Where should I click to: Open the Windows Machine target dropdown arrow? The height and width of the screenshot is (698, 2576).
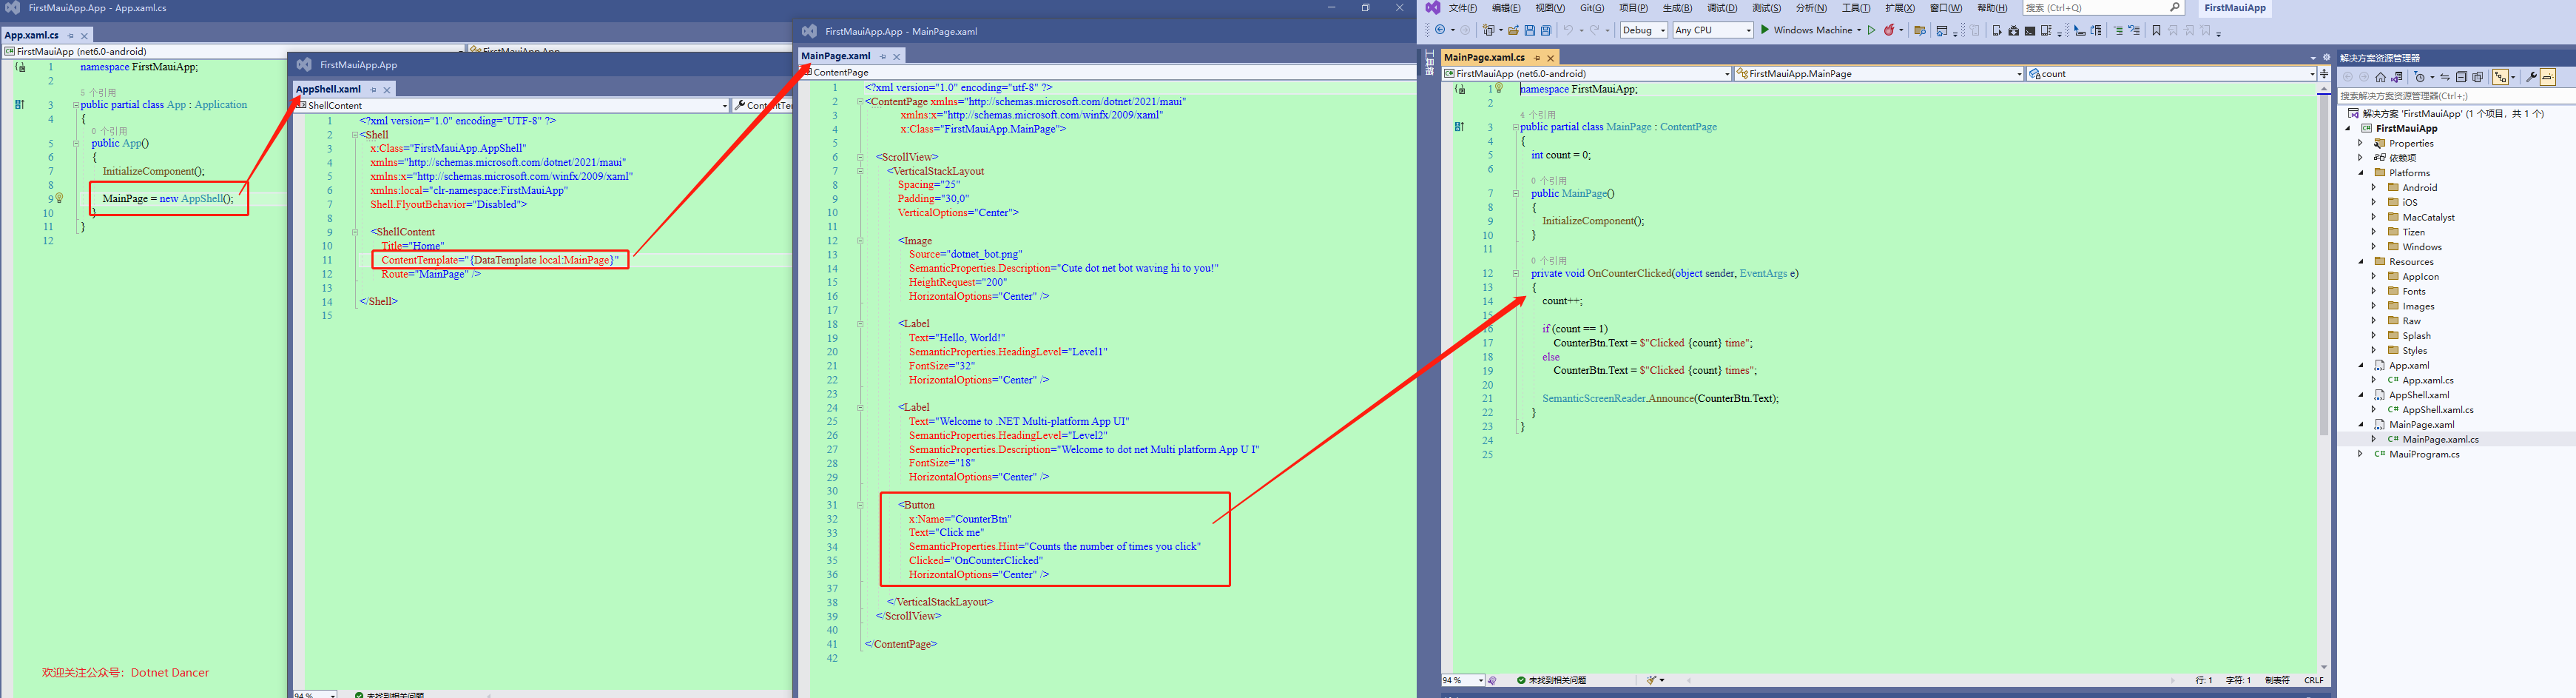point(1860,30)
